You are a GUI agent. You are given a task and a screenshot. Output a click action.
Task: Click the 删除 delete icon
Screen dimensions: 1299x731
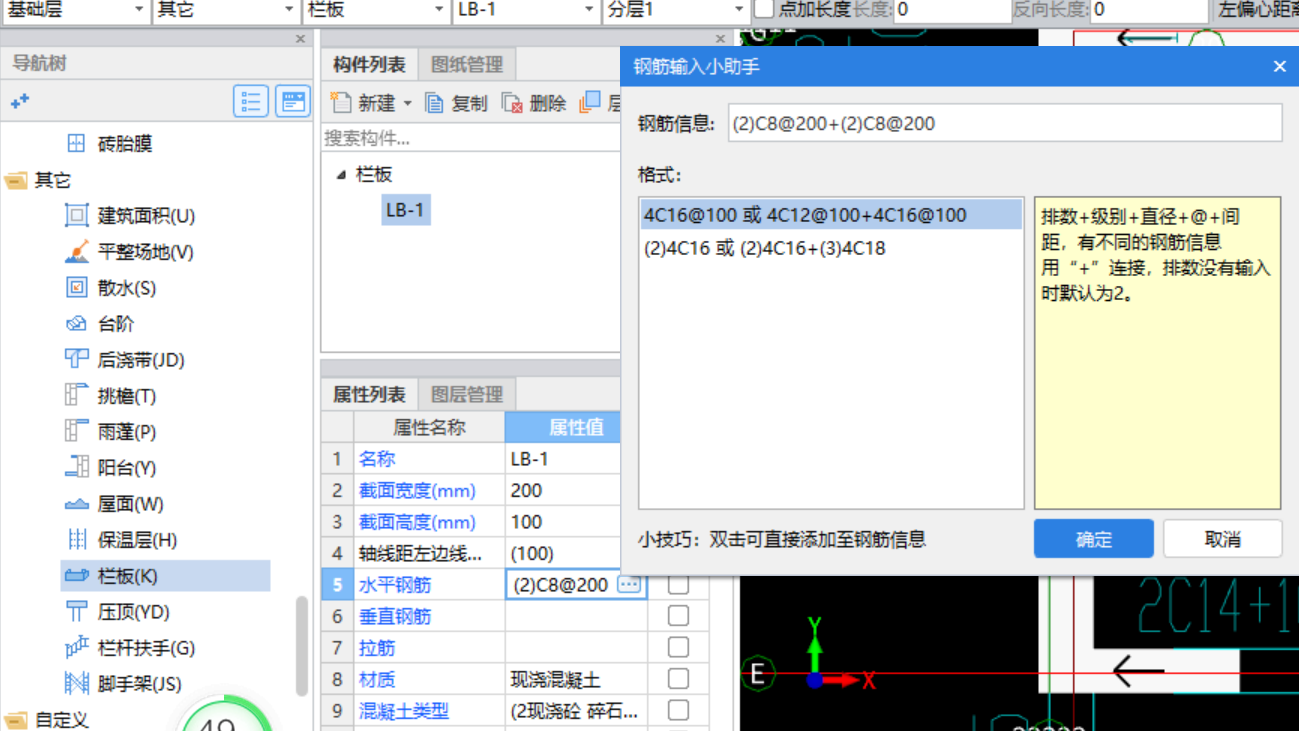click(x=512, y=102)
